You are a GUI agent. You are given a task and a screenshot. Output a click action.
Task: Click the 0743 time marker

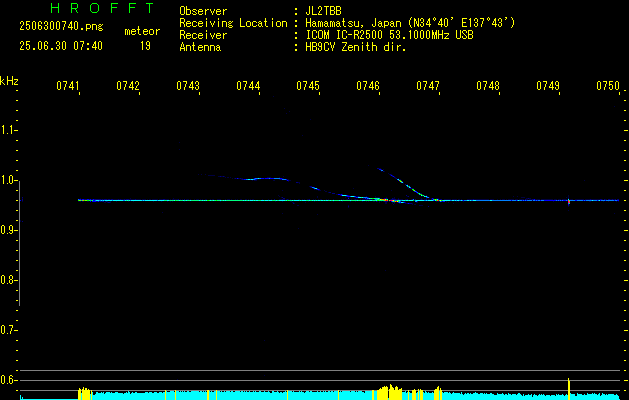188,86
